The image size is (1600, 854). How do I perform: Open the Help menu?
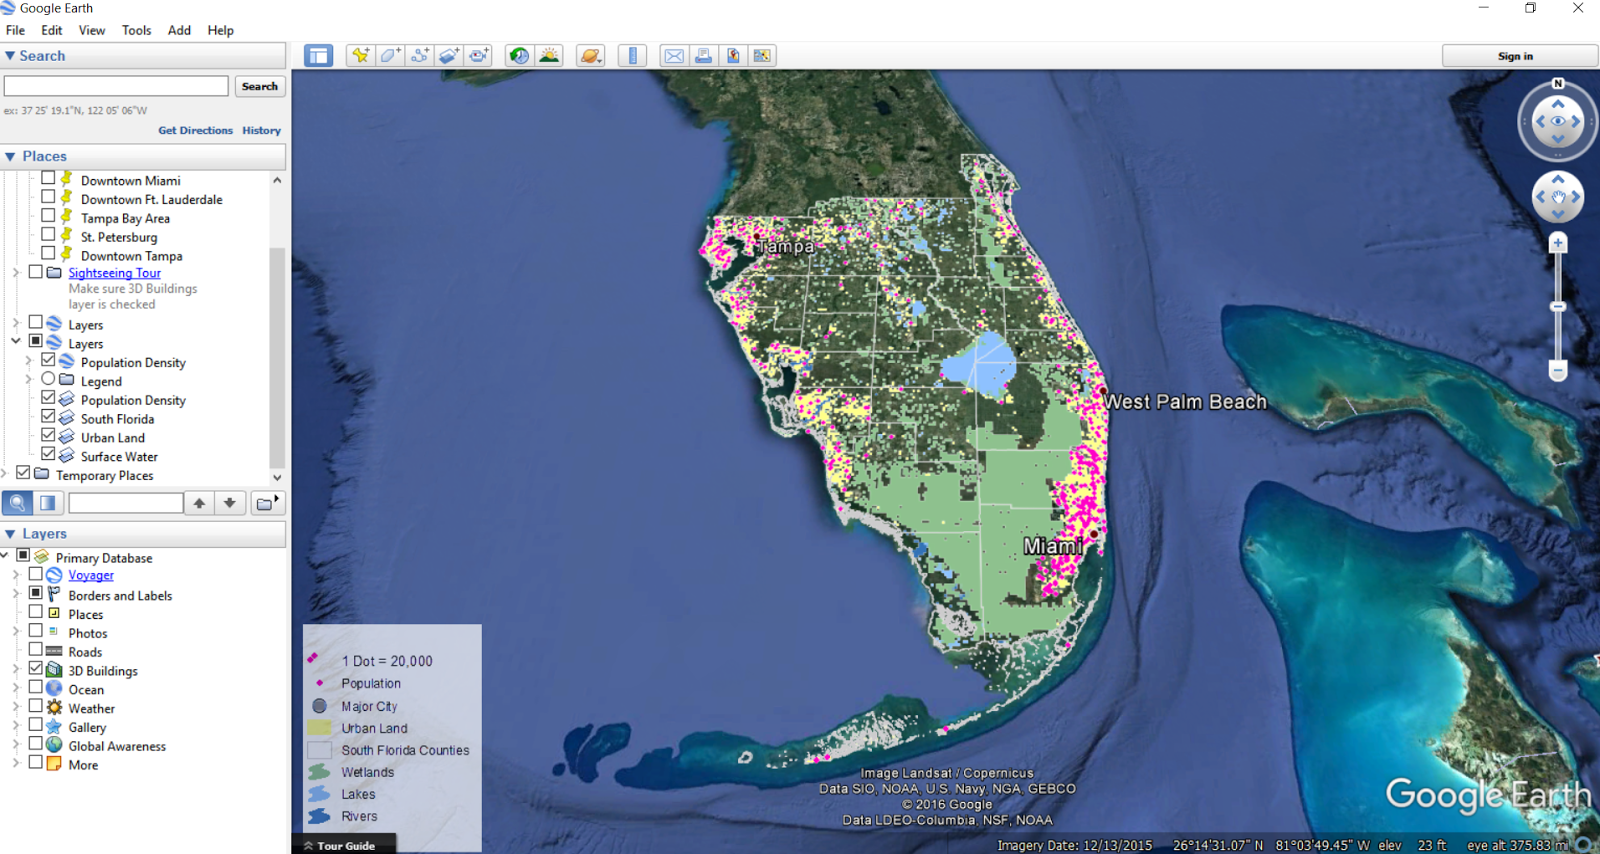(x=221, y=30)
